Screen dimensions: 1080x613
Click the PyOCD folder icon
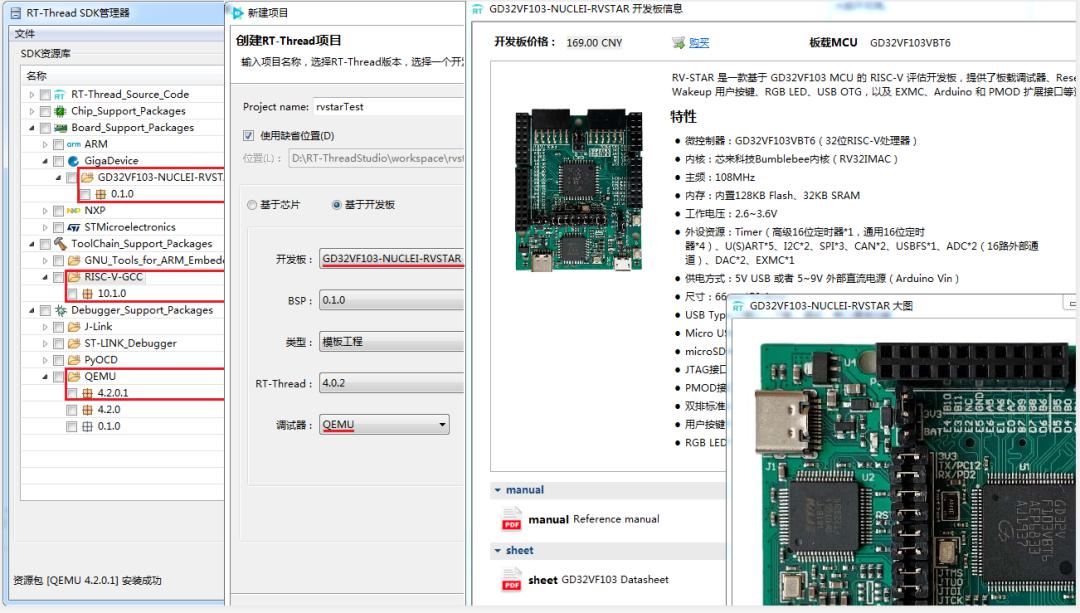pyautogui.click(x=74, y=360)
